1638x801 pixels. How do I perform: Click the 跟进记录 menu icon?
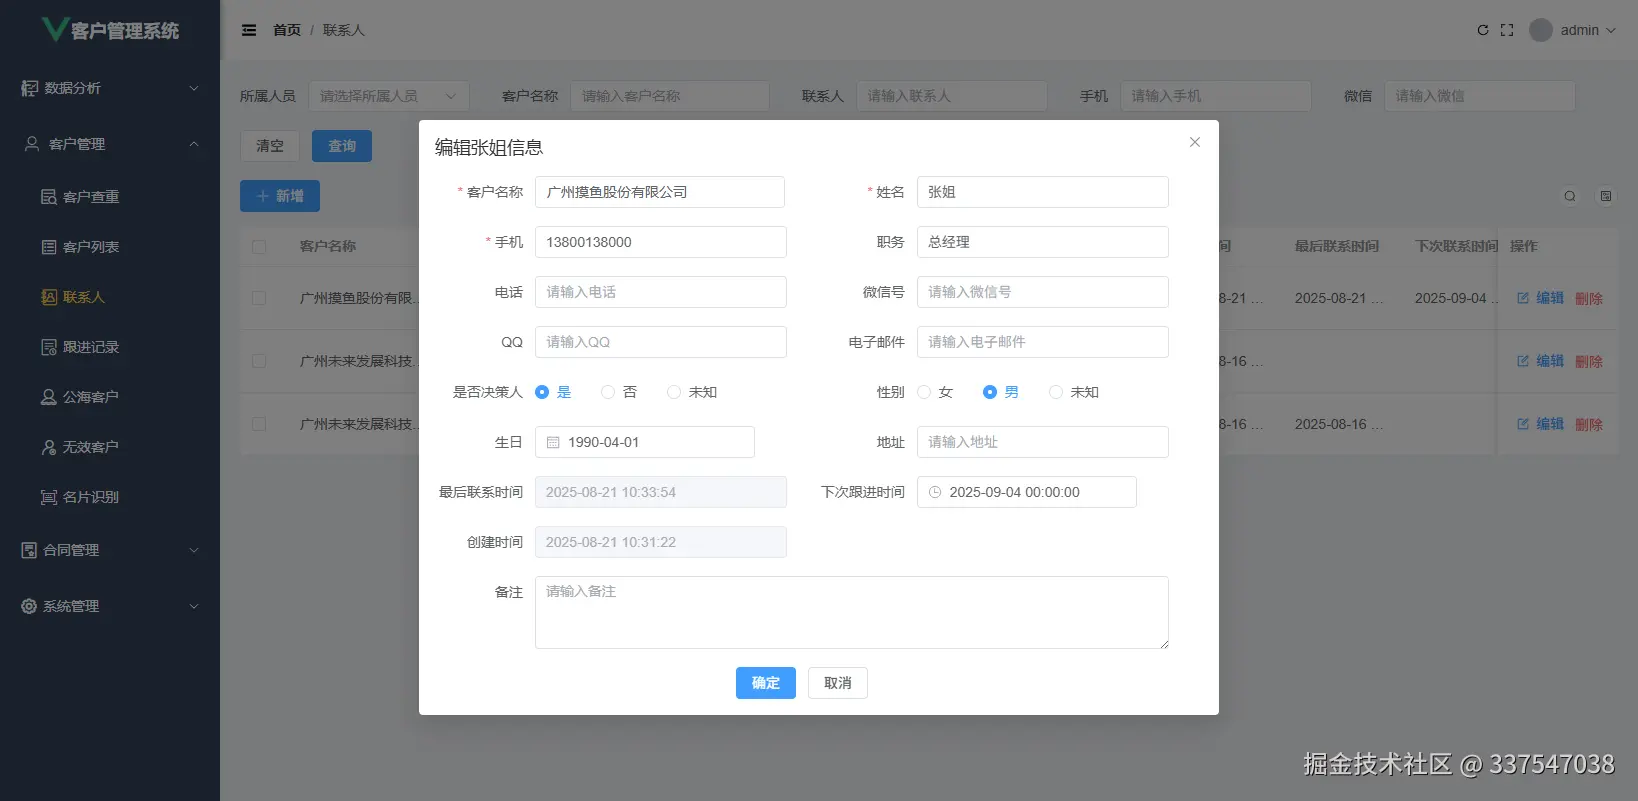[48, 347]
